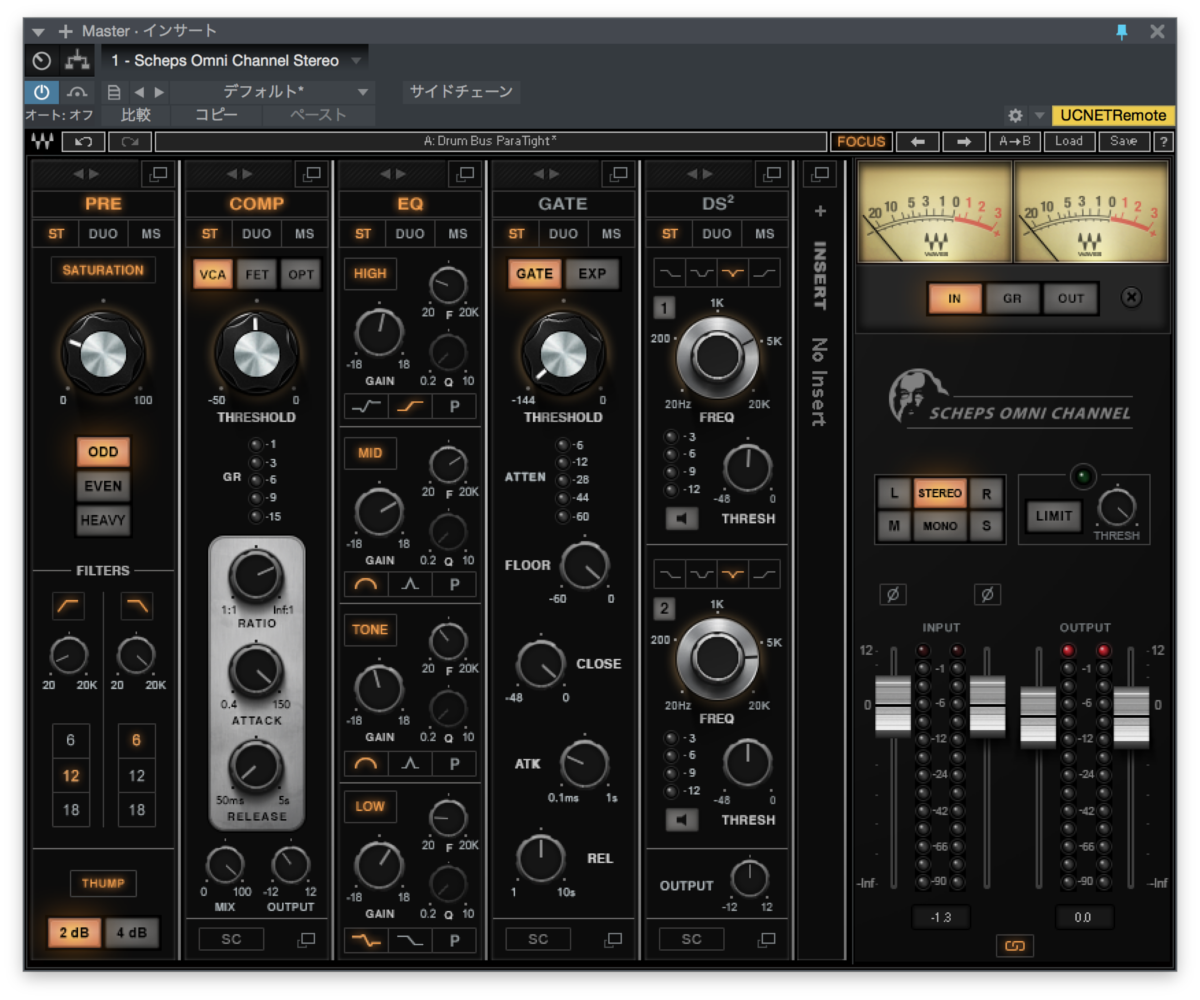Expand the EQ module window icon
This screenshot has width=1200, height=1000.
466,174
